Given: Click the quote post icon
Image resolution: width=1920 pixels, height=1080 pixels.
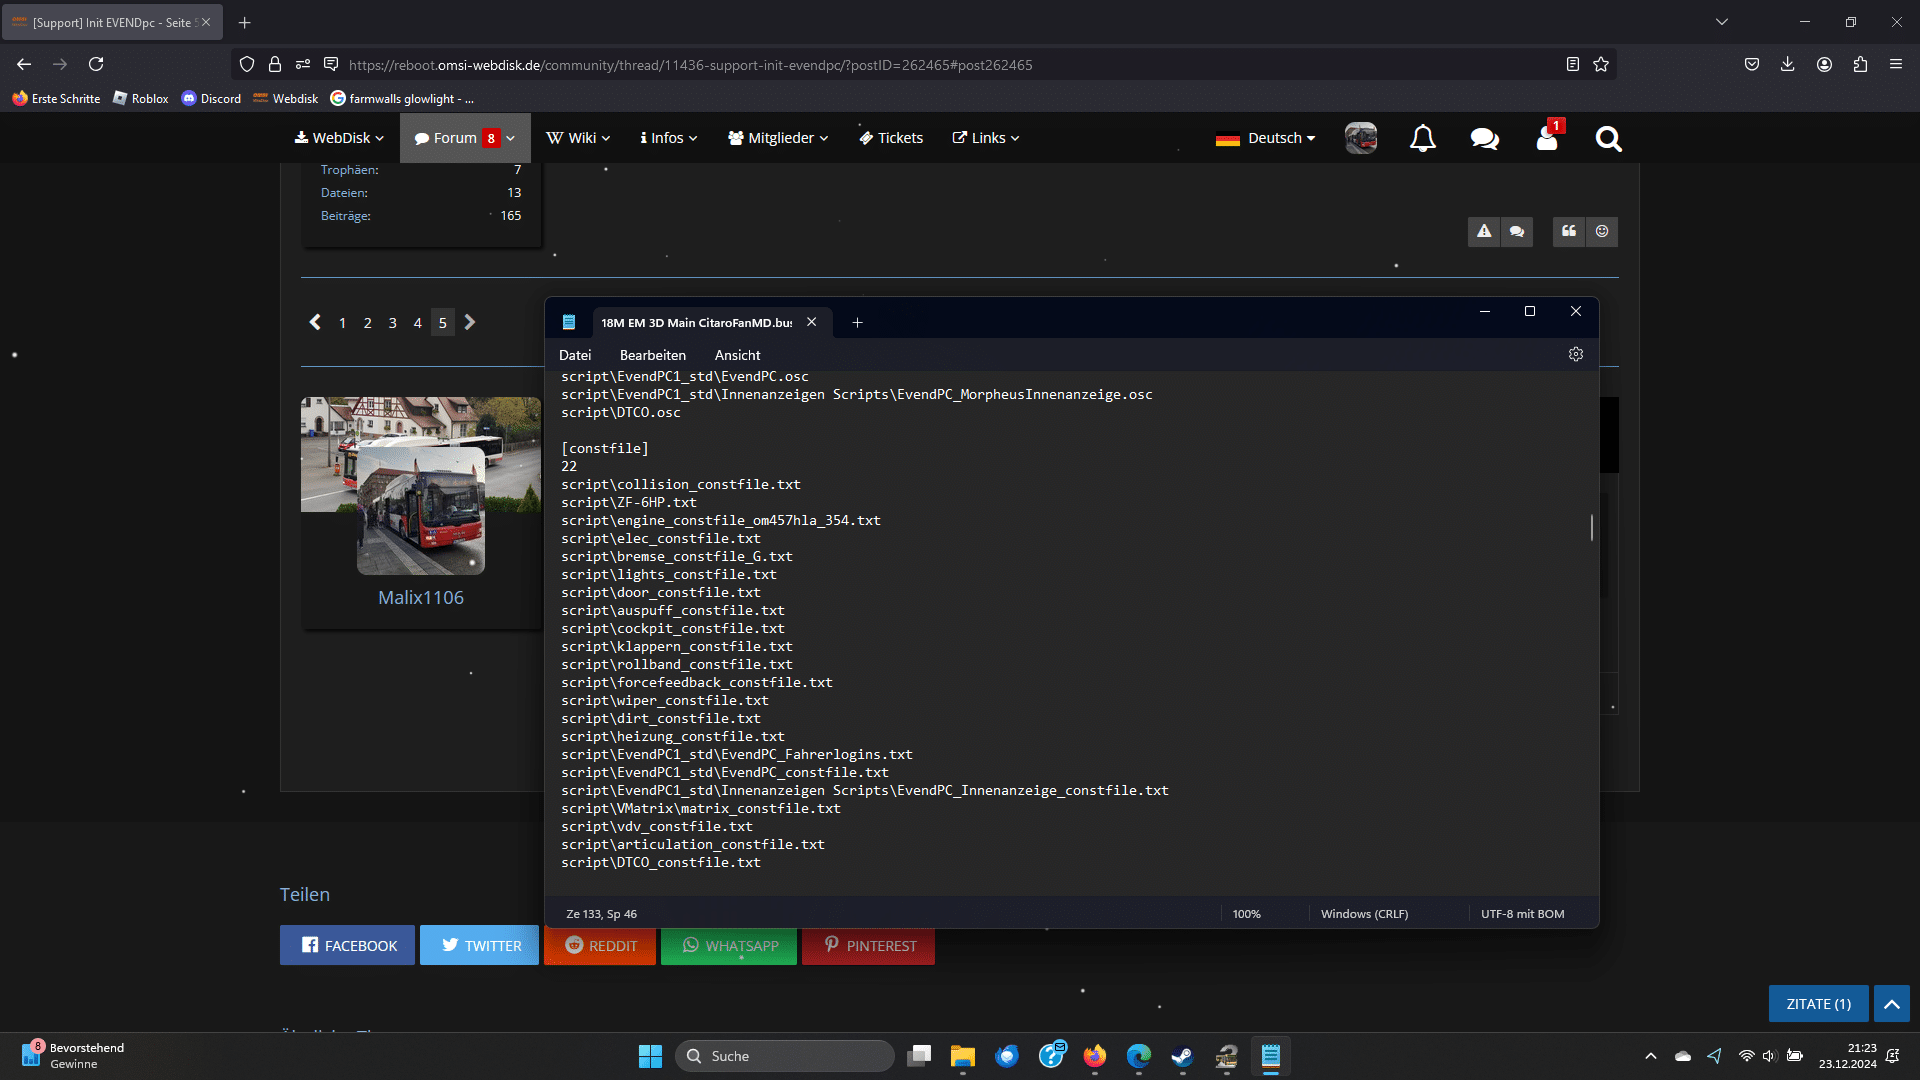Looking at the screenshot, I should point(1569,231).
